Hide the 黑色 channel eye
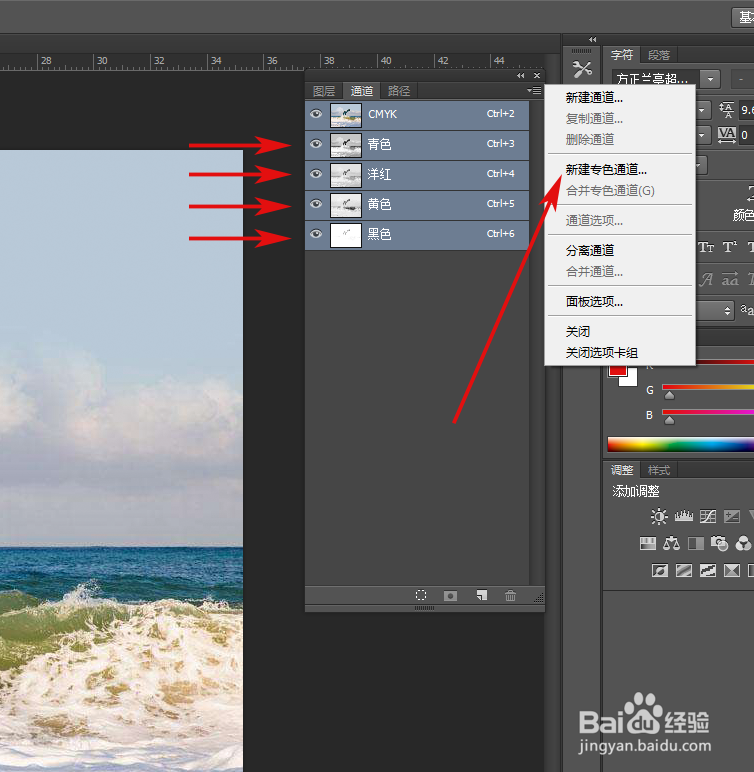Viewport: 754px width, 772px height. click(316, 234)
